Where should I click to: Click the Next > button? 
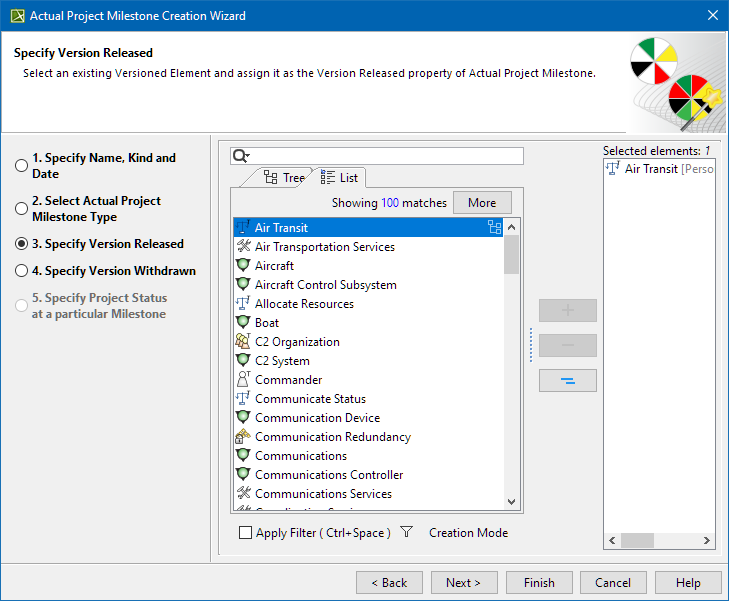(463, 583)
